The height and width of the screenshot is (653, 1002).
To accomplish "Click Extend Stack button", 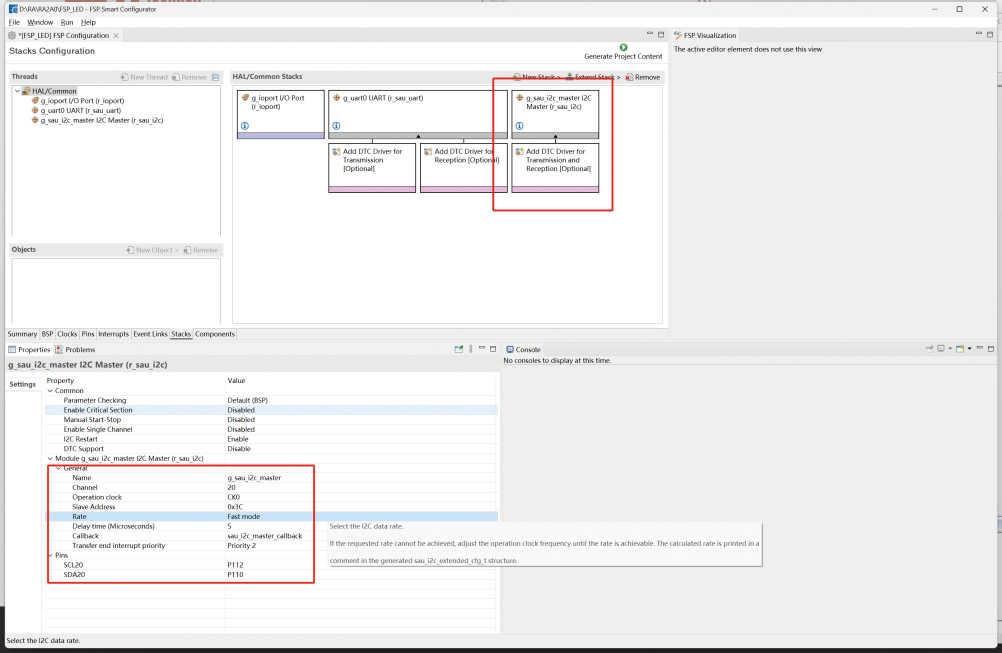I will pyautogui.click(x=593, y=77).
